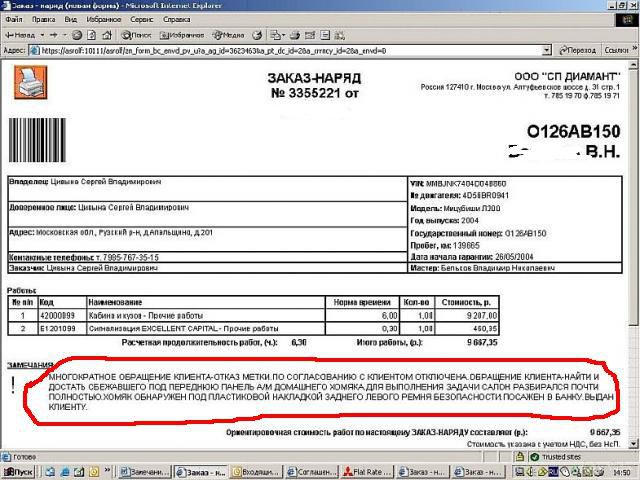Open the Справка menu
The height and width of the screenshot is (480, 640).
coord(176,20)
